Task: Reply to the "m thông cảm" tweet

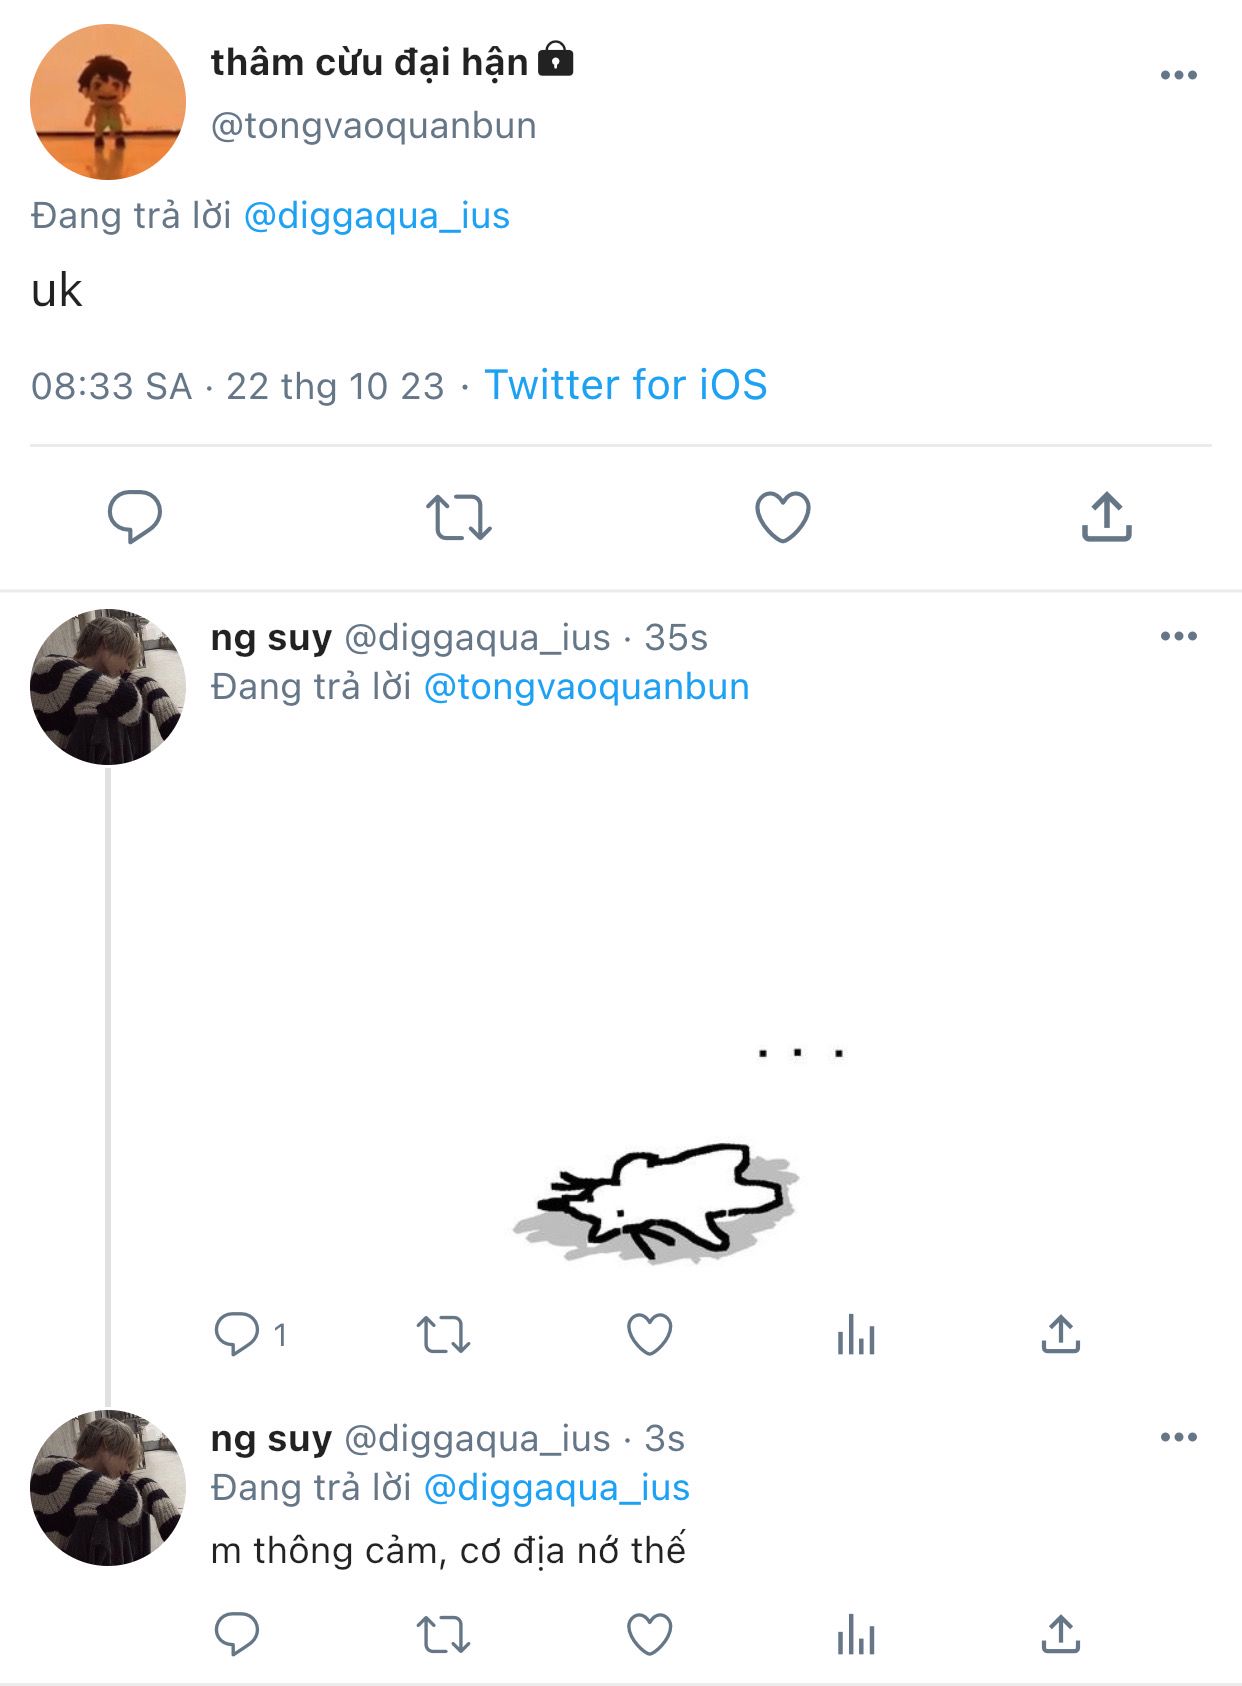Action: click(237, 1636)
